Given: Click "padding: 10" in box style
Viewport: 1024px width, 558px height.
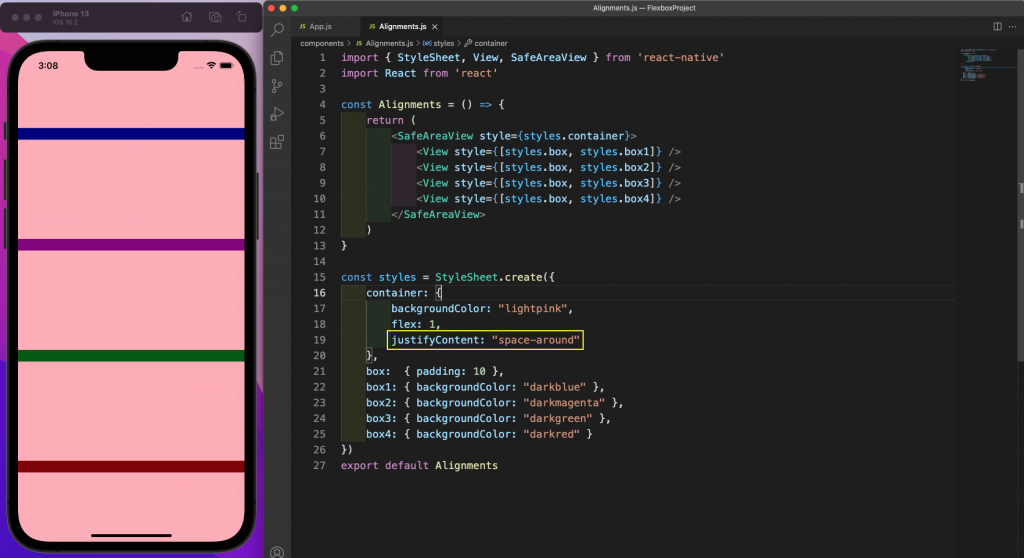Looking at the screenshot, I should 451,371.
